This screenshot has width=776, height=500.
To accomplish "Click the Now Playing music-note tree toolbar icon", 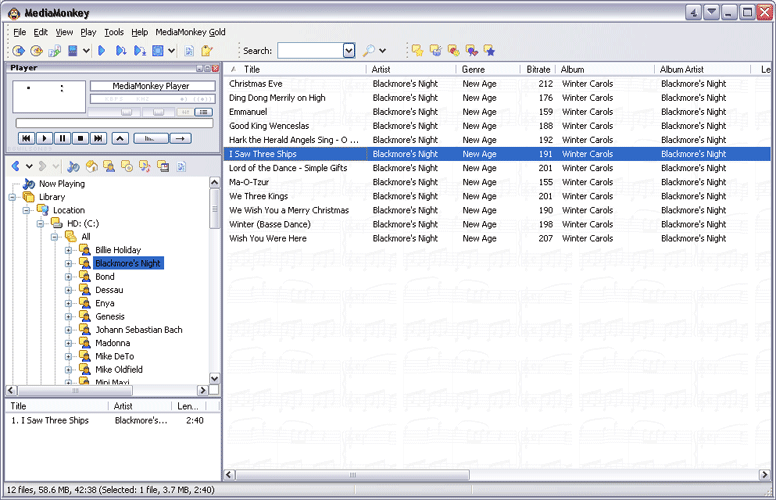I will [x=73, y=166].
